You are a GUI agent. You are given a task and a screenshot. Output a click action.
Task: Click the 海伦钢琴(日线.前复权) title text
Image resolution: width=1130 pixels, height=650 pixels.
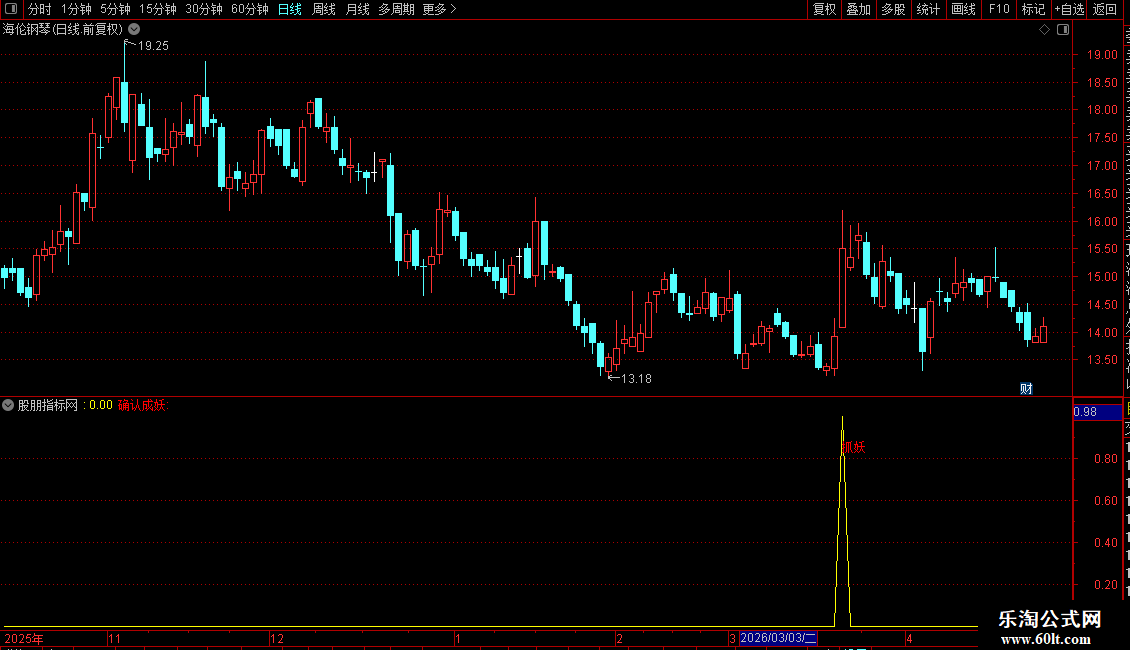point(63,30)
